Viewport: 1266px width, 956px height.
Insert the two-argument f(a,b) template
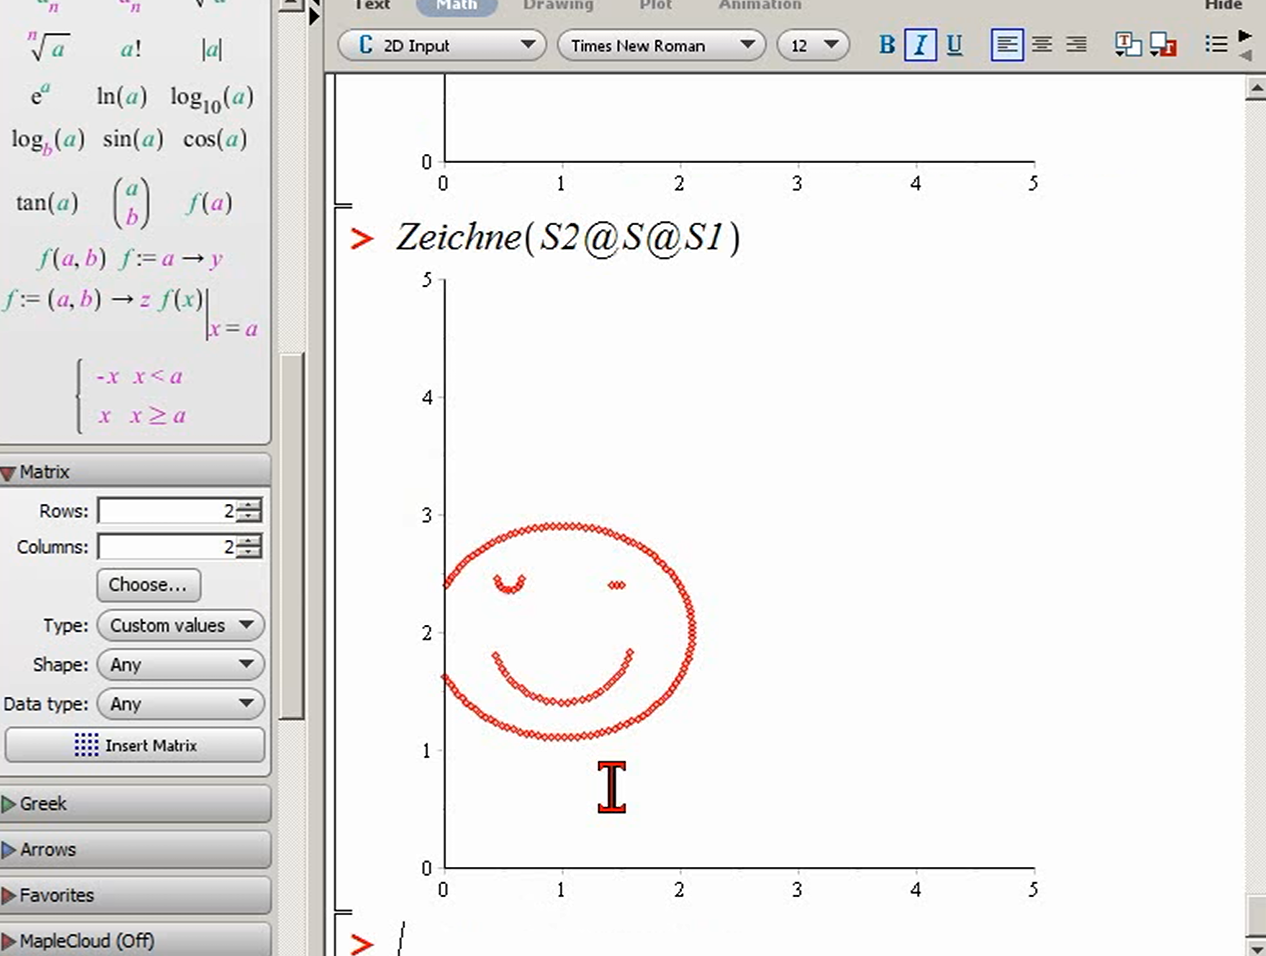tap(71, 259)
